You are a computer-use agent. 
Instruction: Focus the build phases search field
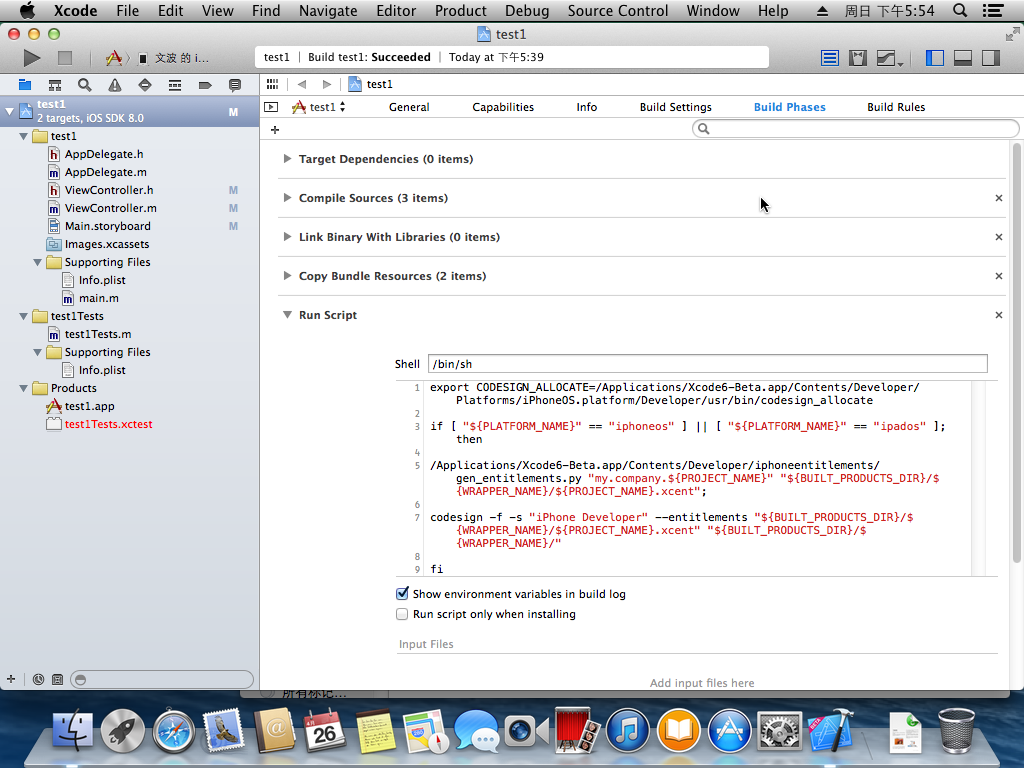(856, 129)
